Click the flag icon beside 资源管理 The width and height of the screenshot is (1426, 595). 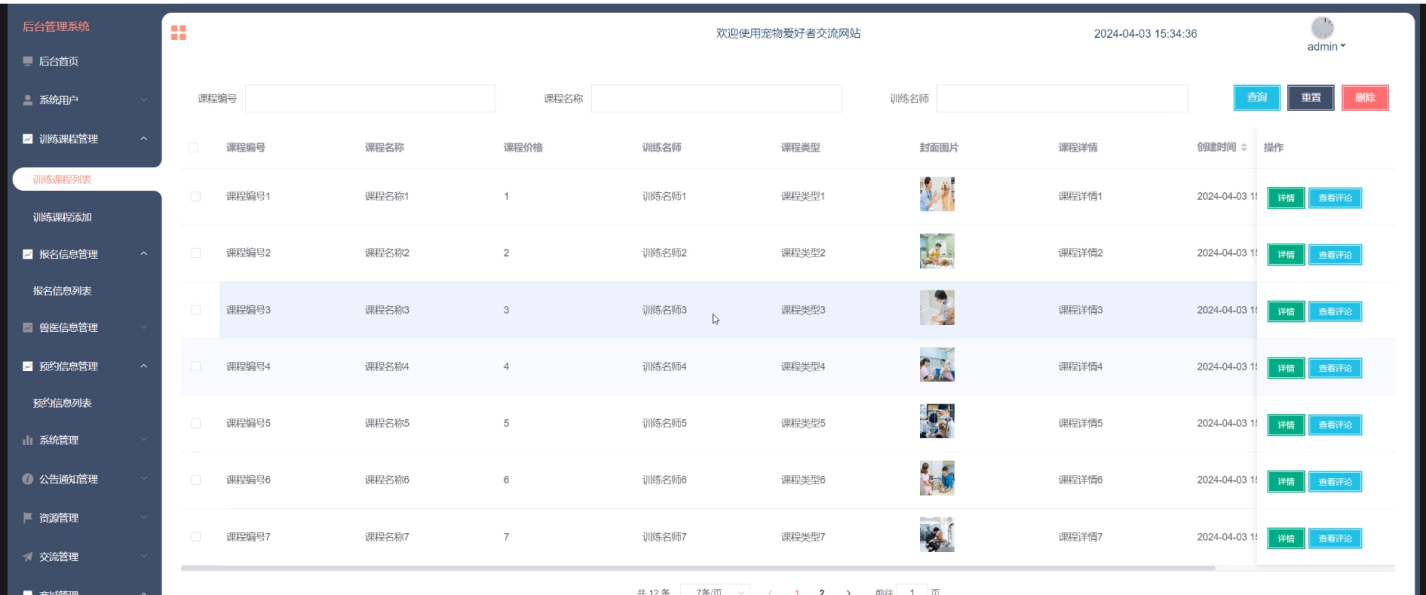tap(28, 518)
